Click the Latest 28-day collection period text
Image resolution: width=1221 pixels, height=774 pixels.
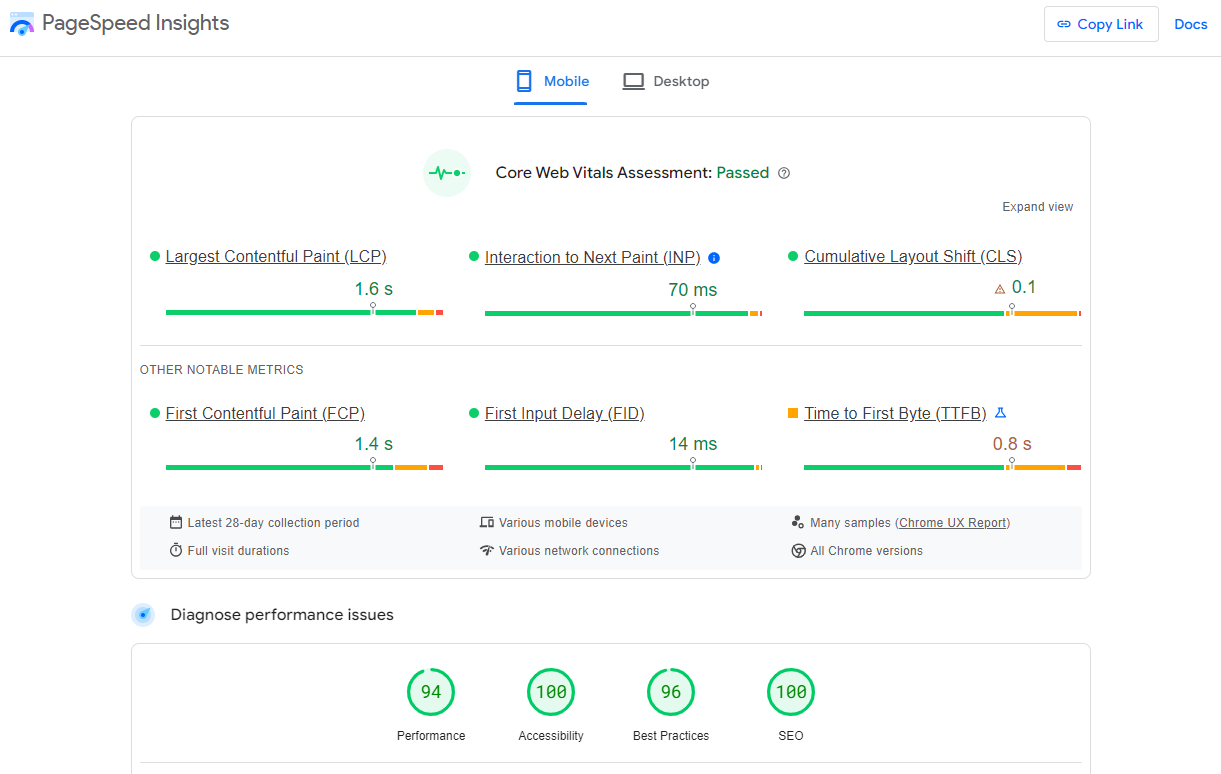(x=273, y=523)
